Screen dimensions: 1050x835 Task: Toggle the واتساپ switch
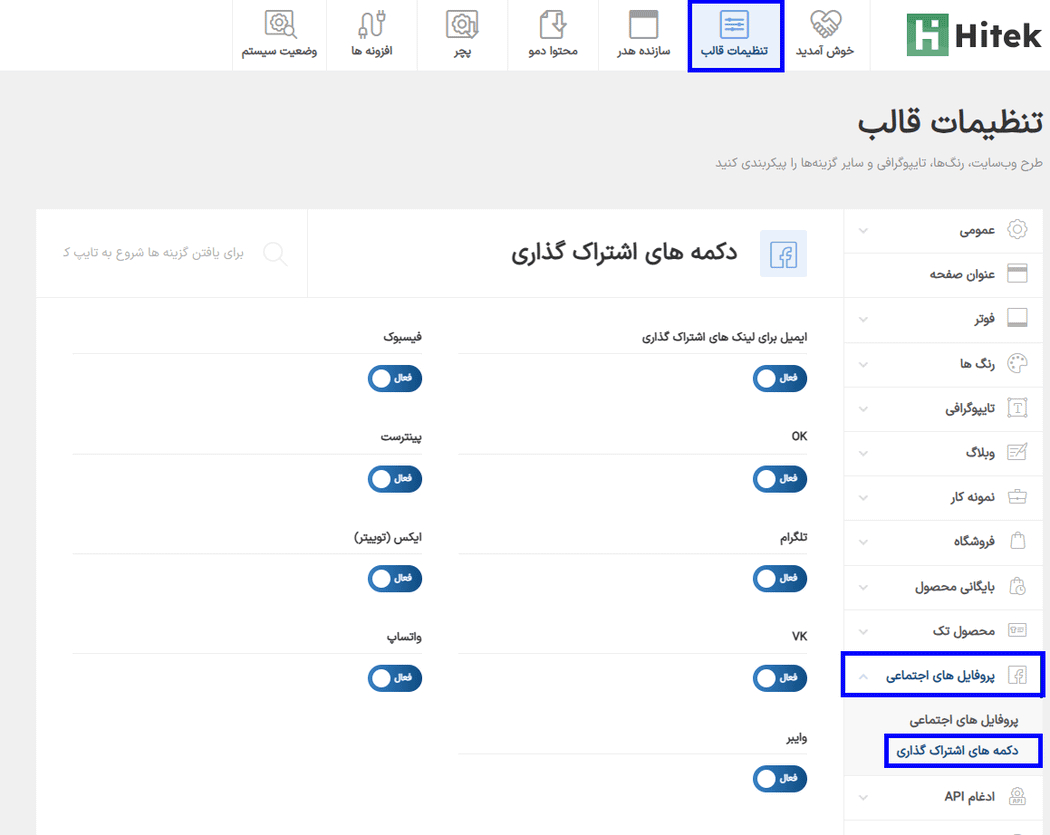click(394, 678)
